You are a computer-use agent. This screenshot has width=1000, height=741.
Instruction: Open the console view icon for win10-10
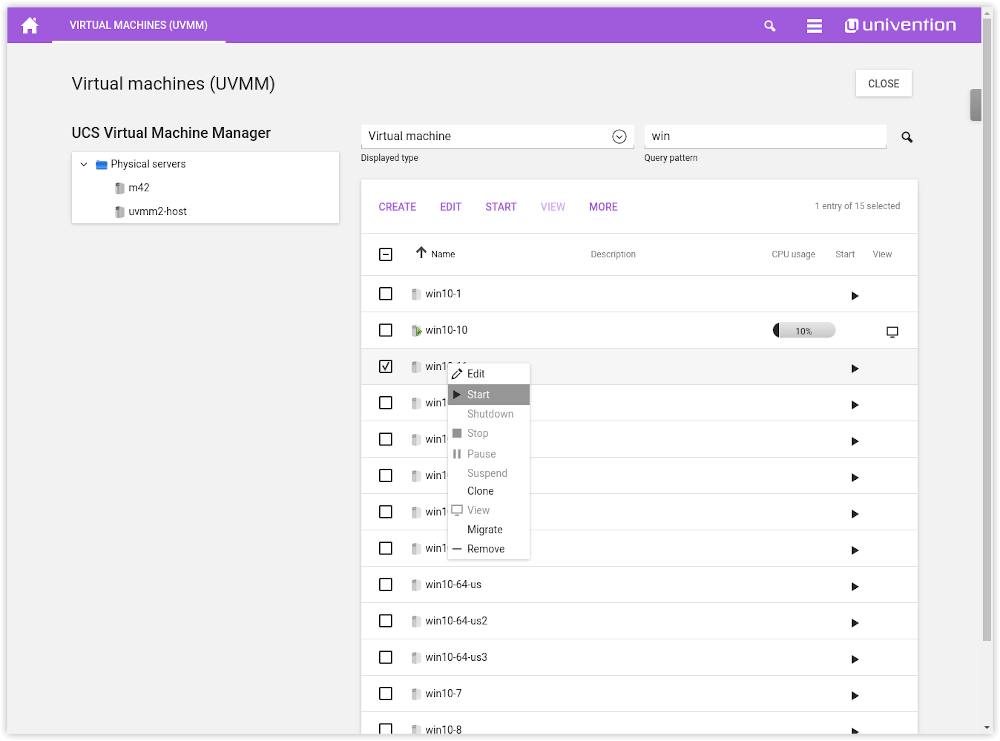[x=892, y=332]
